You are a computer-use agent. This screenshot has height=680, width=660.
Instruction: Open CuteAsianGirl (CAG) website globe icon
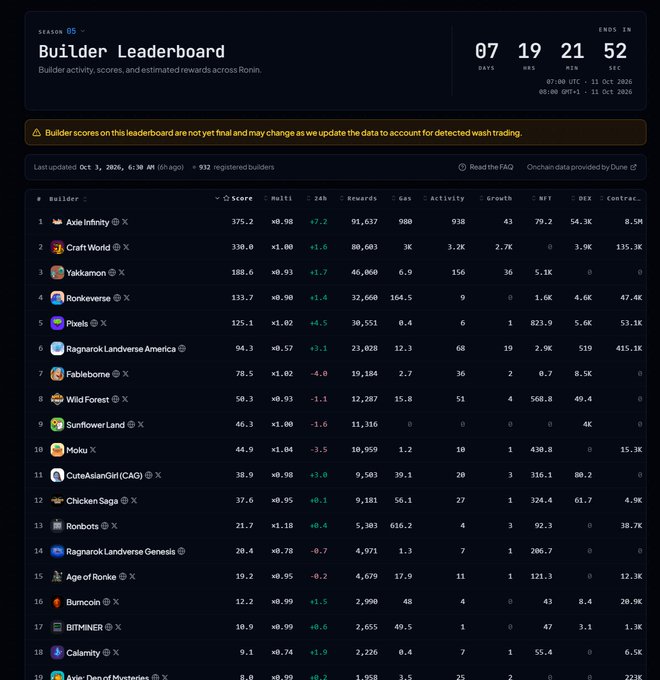click(x=148, y=475)
